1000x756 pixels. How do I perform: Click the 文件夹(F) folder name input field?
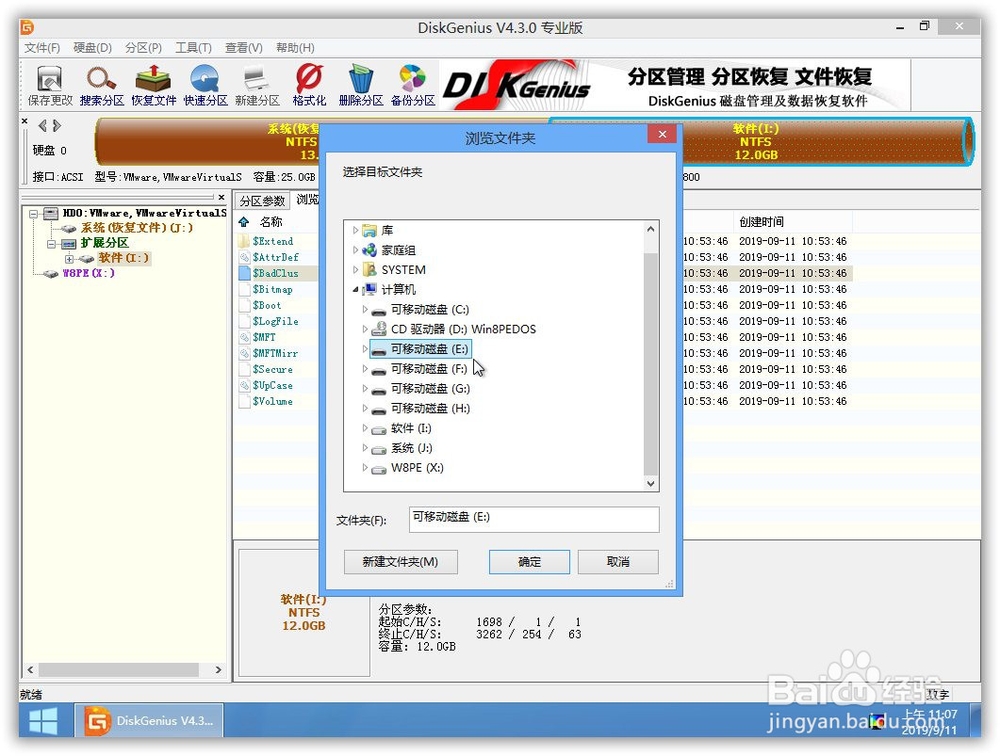(533, 520)
